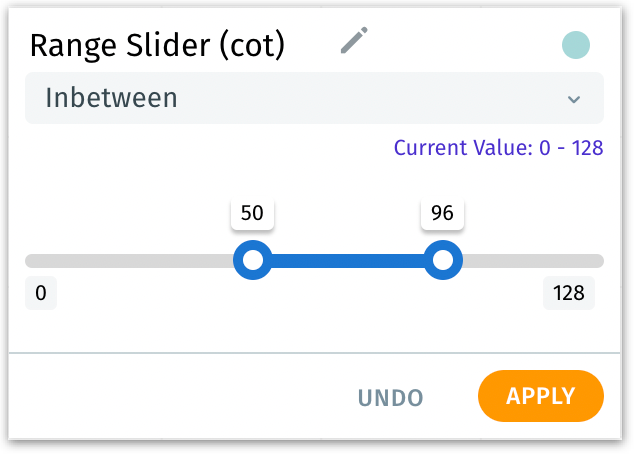Open the Inbetween filter type dropdown
Viewport: 634px width, 454px height.
click(314, 98)
